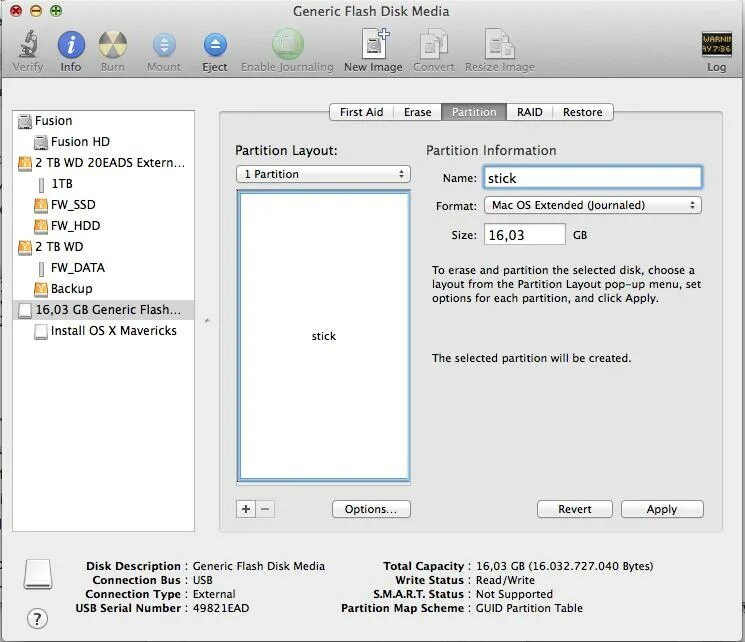
Task: Add a partition with plus button
Action: pyautogui.click(x=246, y=509)
